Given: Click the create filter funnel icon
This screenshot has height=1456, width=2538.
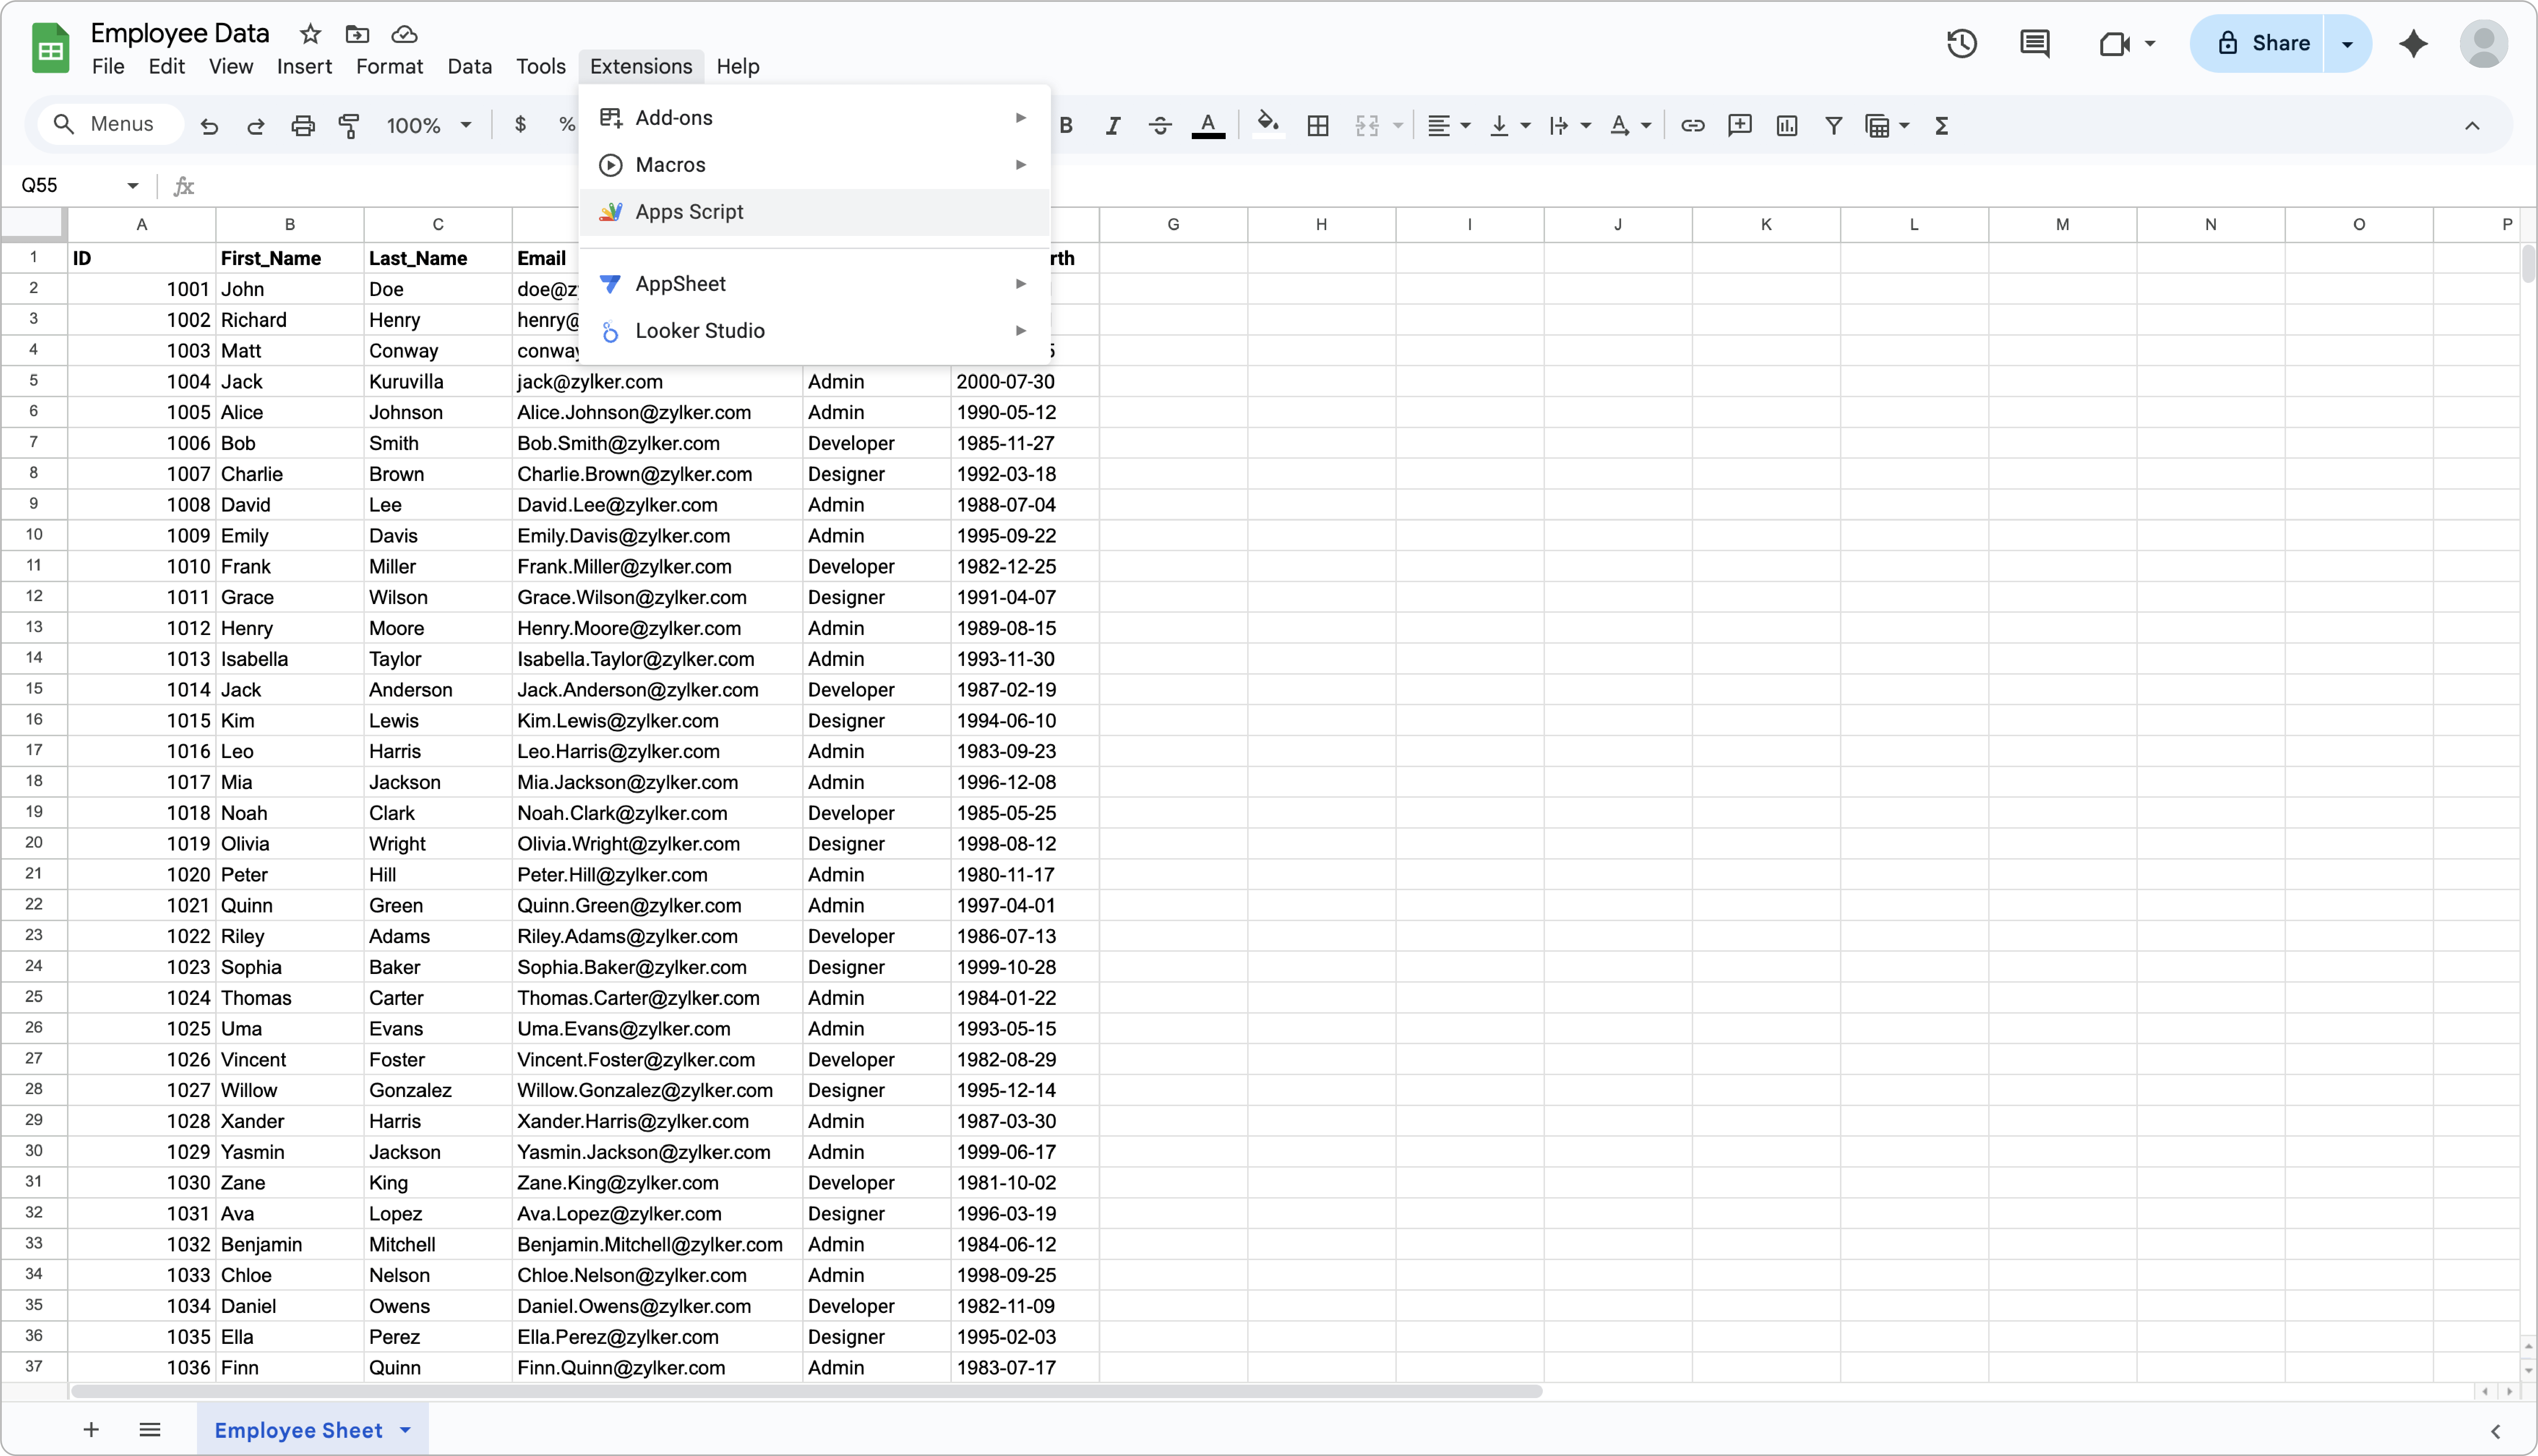Looking at the screenshot, I should pos(1833,125).
